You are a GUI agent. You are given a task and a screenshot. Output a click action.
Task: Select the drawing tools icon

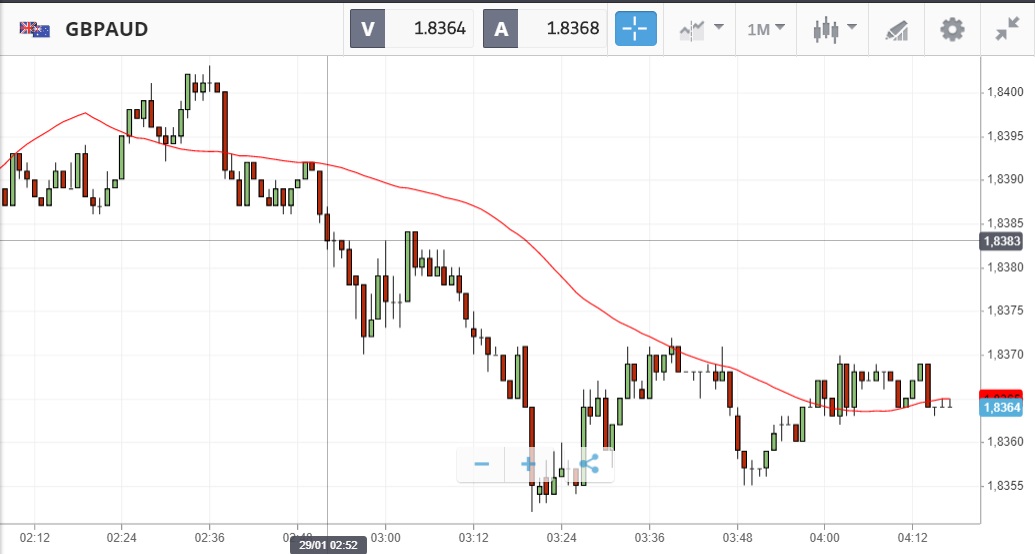pyautogui.click(x=897, y=30)
